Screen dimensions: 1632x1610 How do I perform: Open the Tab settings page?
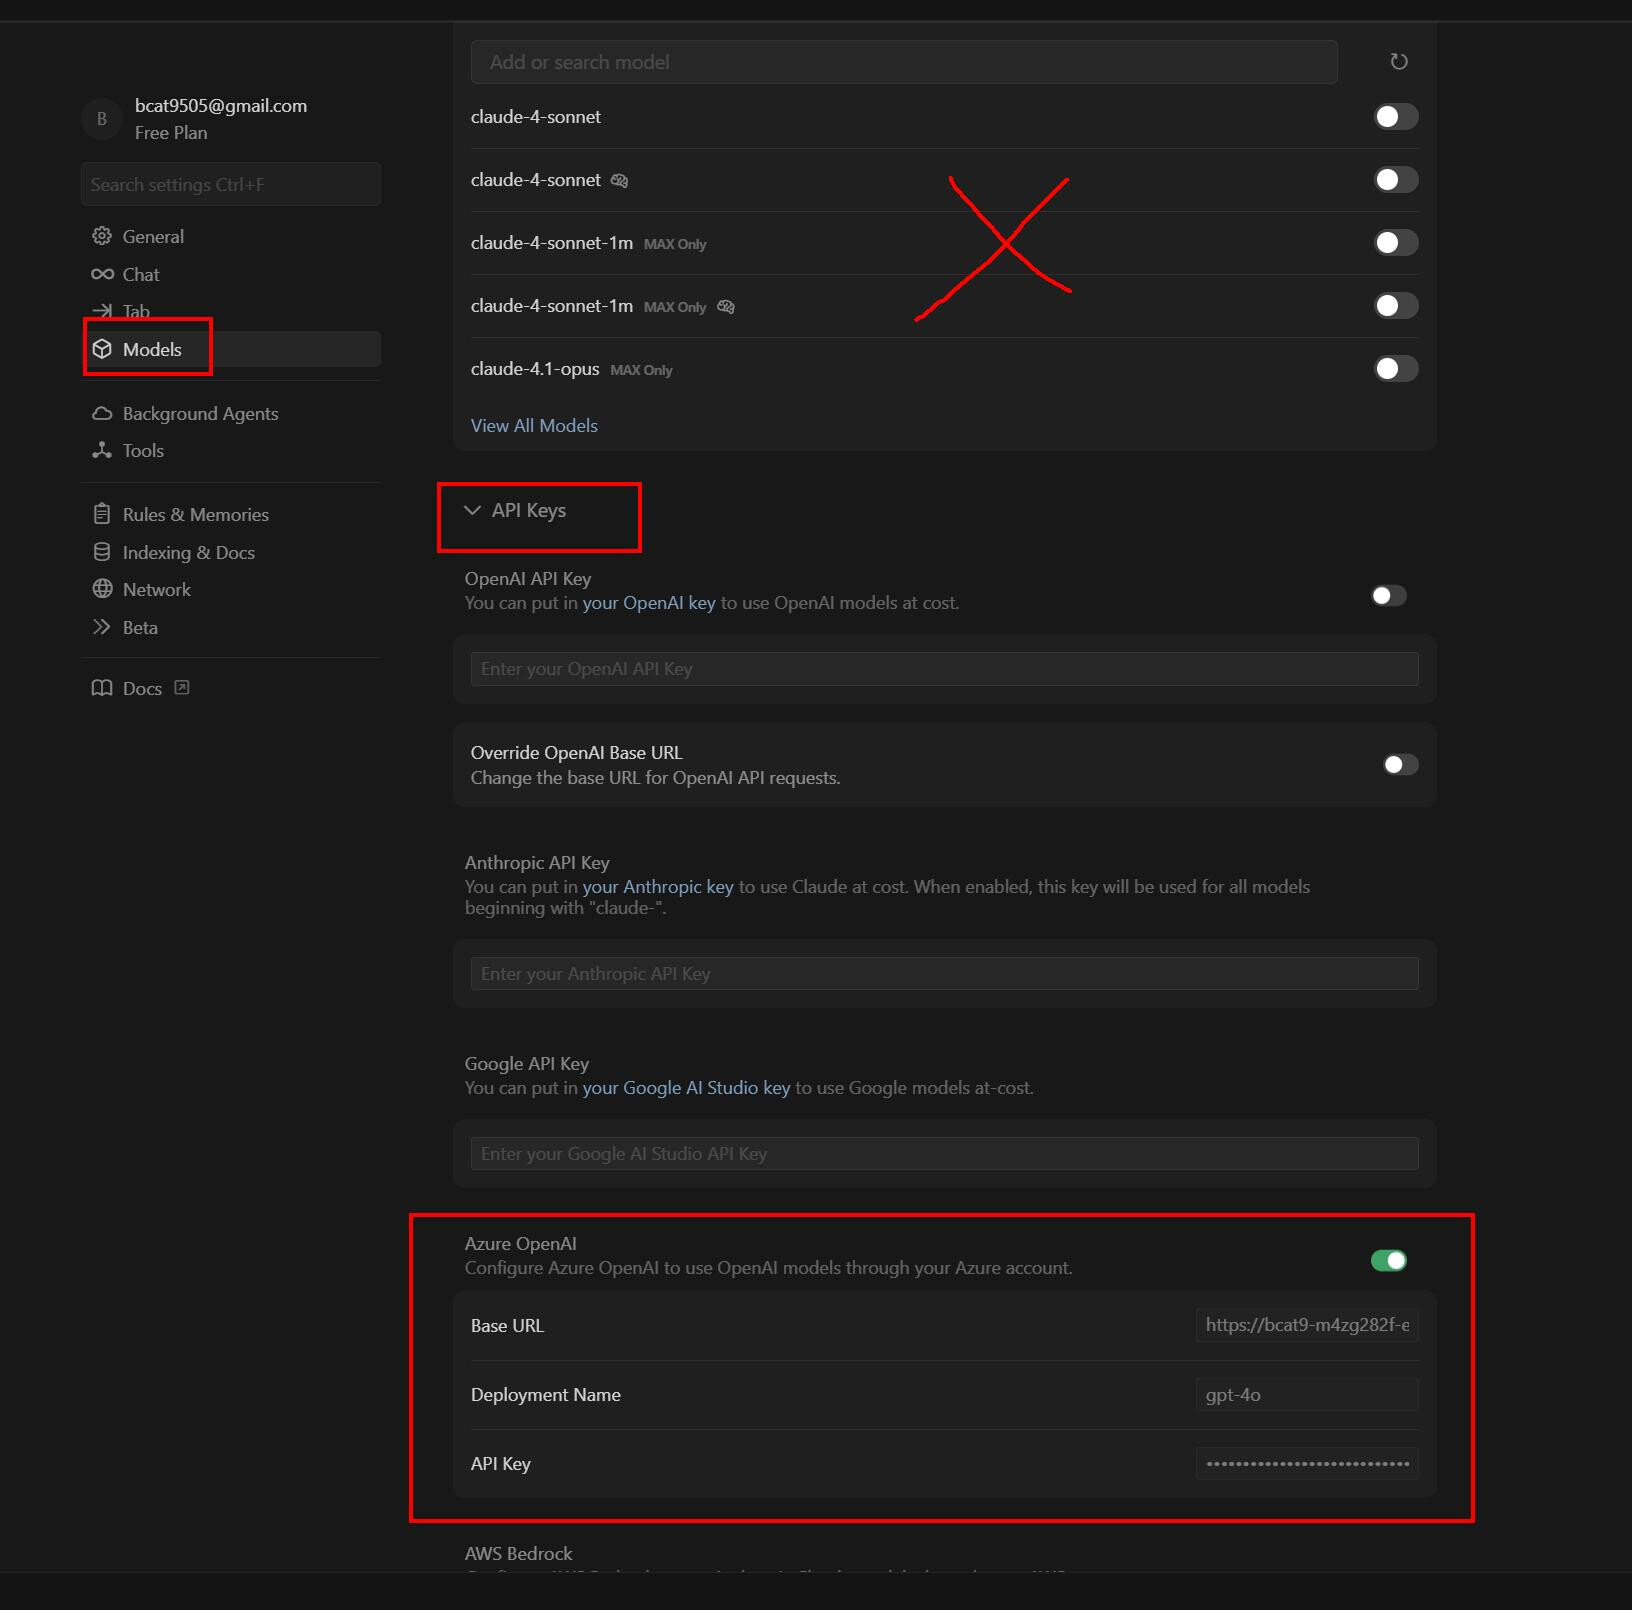tap(231, 311)
